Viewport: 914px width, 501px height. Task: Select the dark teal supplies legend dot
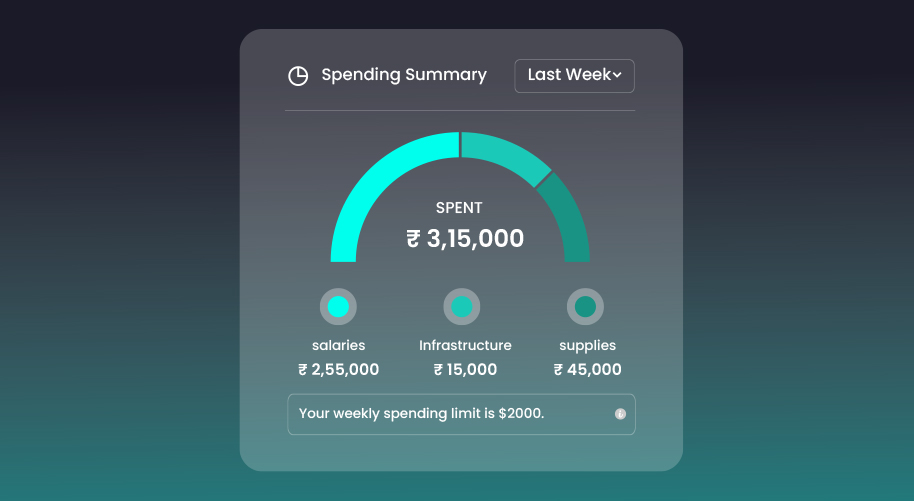585,306
